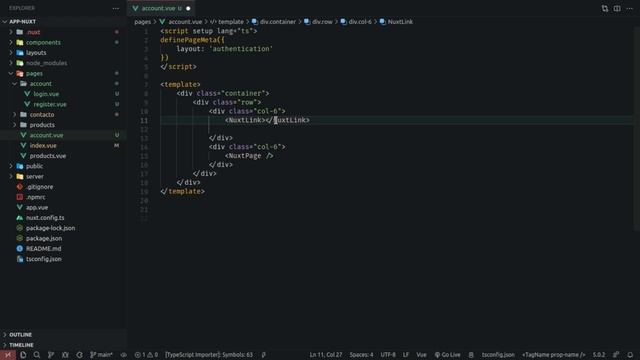Open editor more actions ellipsis

pos(629,8)
